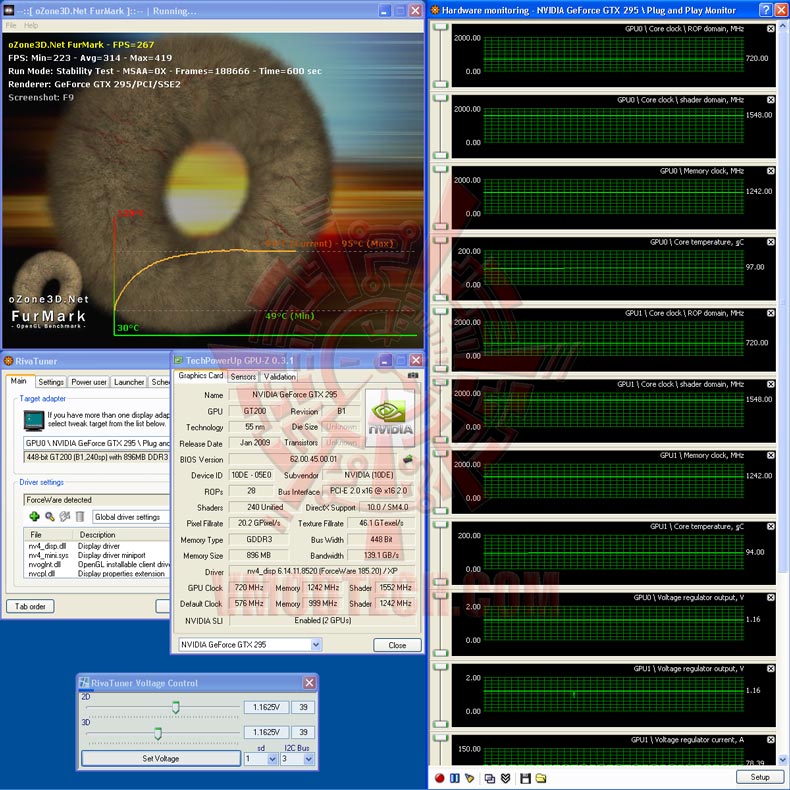Open the Launcher tab in RivaTuner
The width and height of the screenshot is (790, 790).
point(129,382)
